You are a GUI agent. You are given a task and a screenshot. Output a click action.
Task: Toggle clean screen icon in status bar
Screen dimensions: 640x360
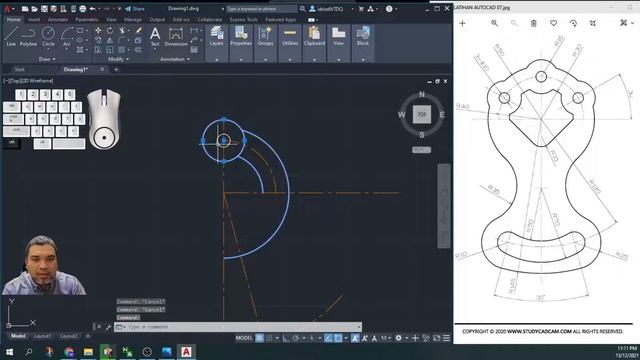pos(437,338)
